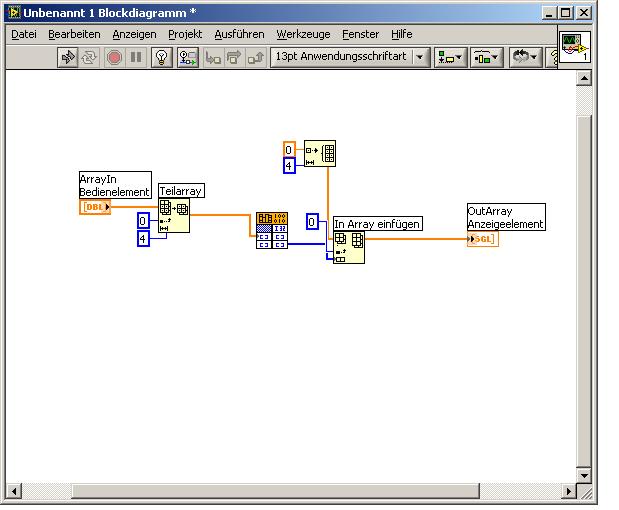Click the Step Over button

[234, 58]
